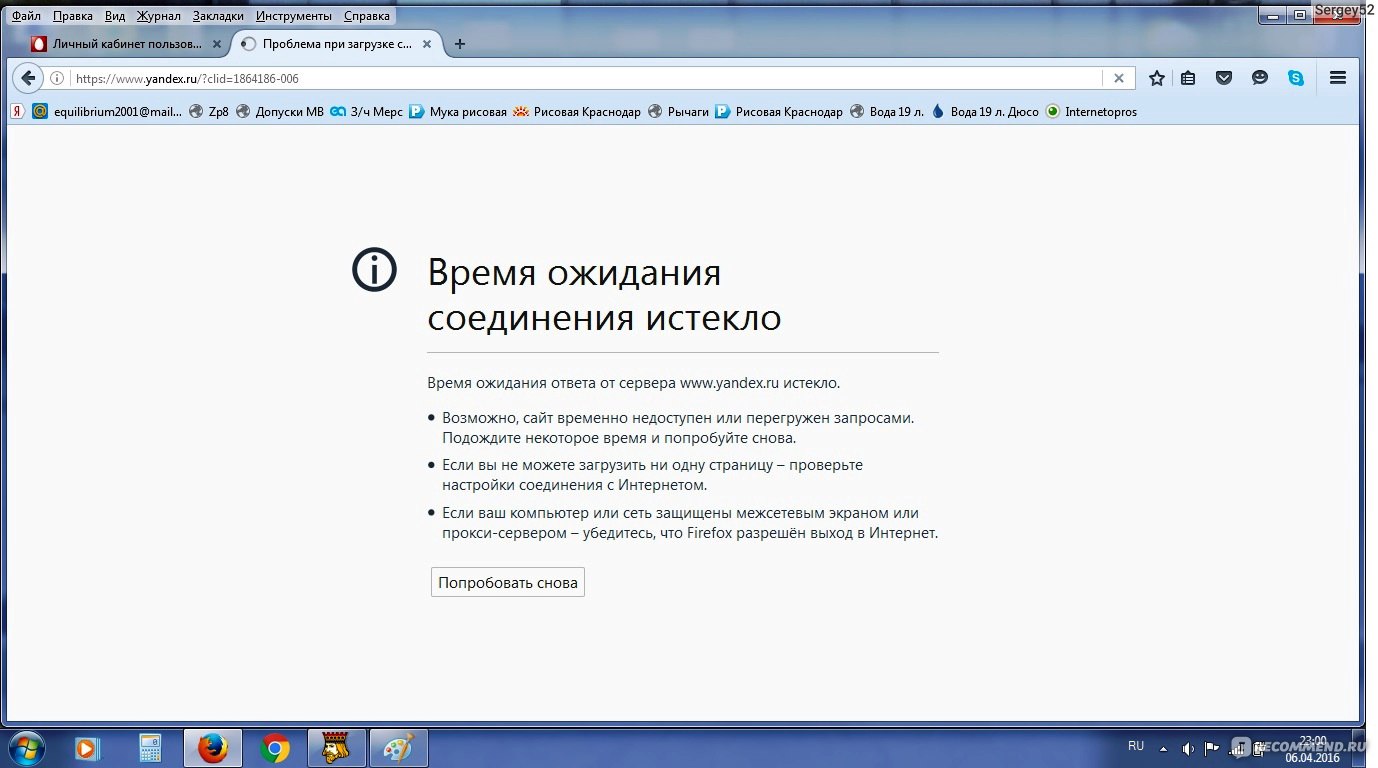The width and height of the screenshot is (1378, 768).
Task: Switch RU keyboard language indicator
Action: click(x=1136, y=746)
